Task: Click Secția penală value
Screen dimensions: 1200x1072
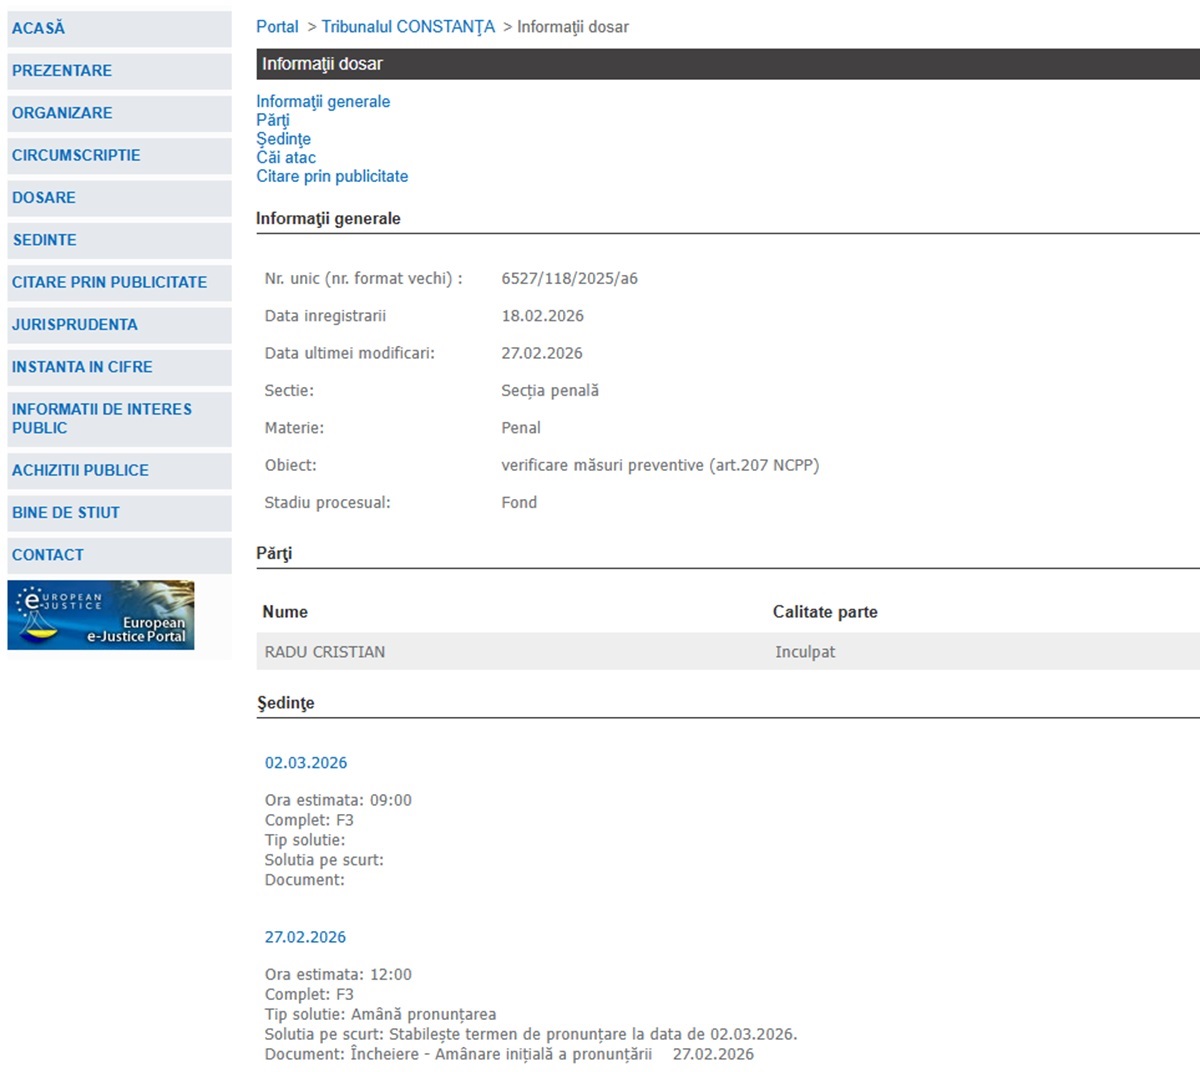Action: click(550, 391)
